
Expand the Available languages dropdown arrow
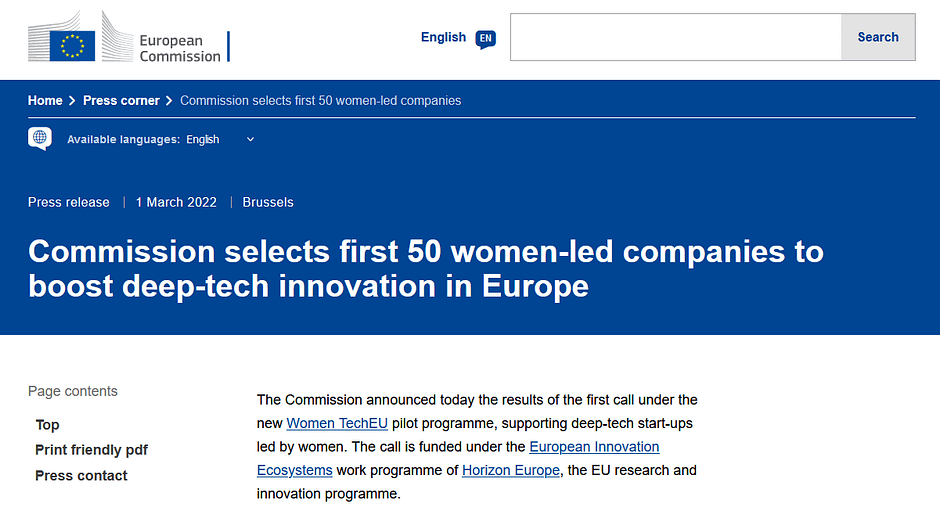(251, 139)
